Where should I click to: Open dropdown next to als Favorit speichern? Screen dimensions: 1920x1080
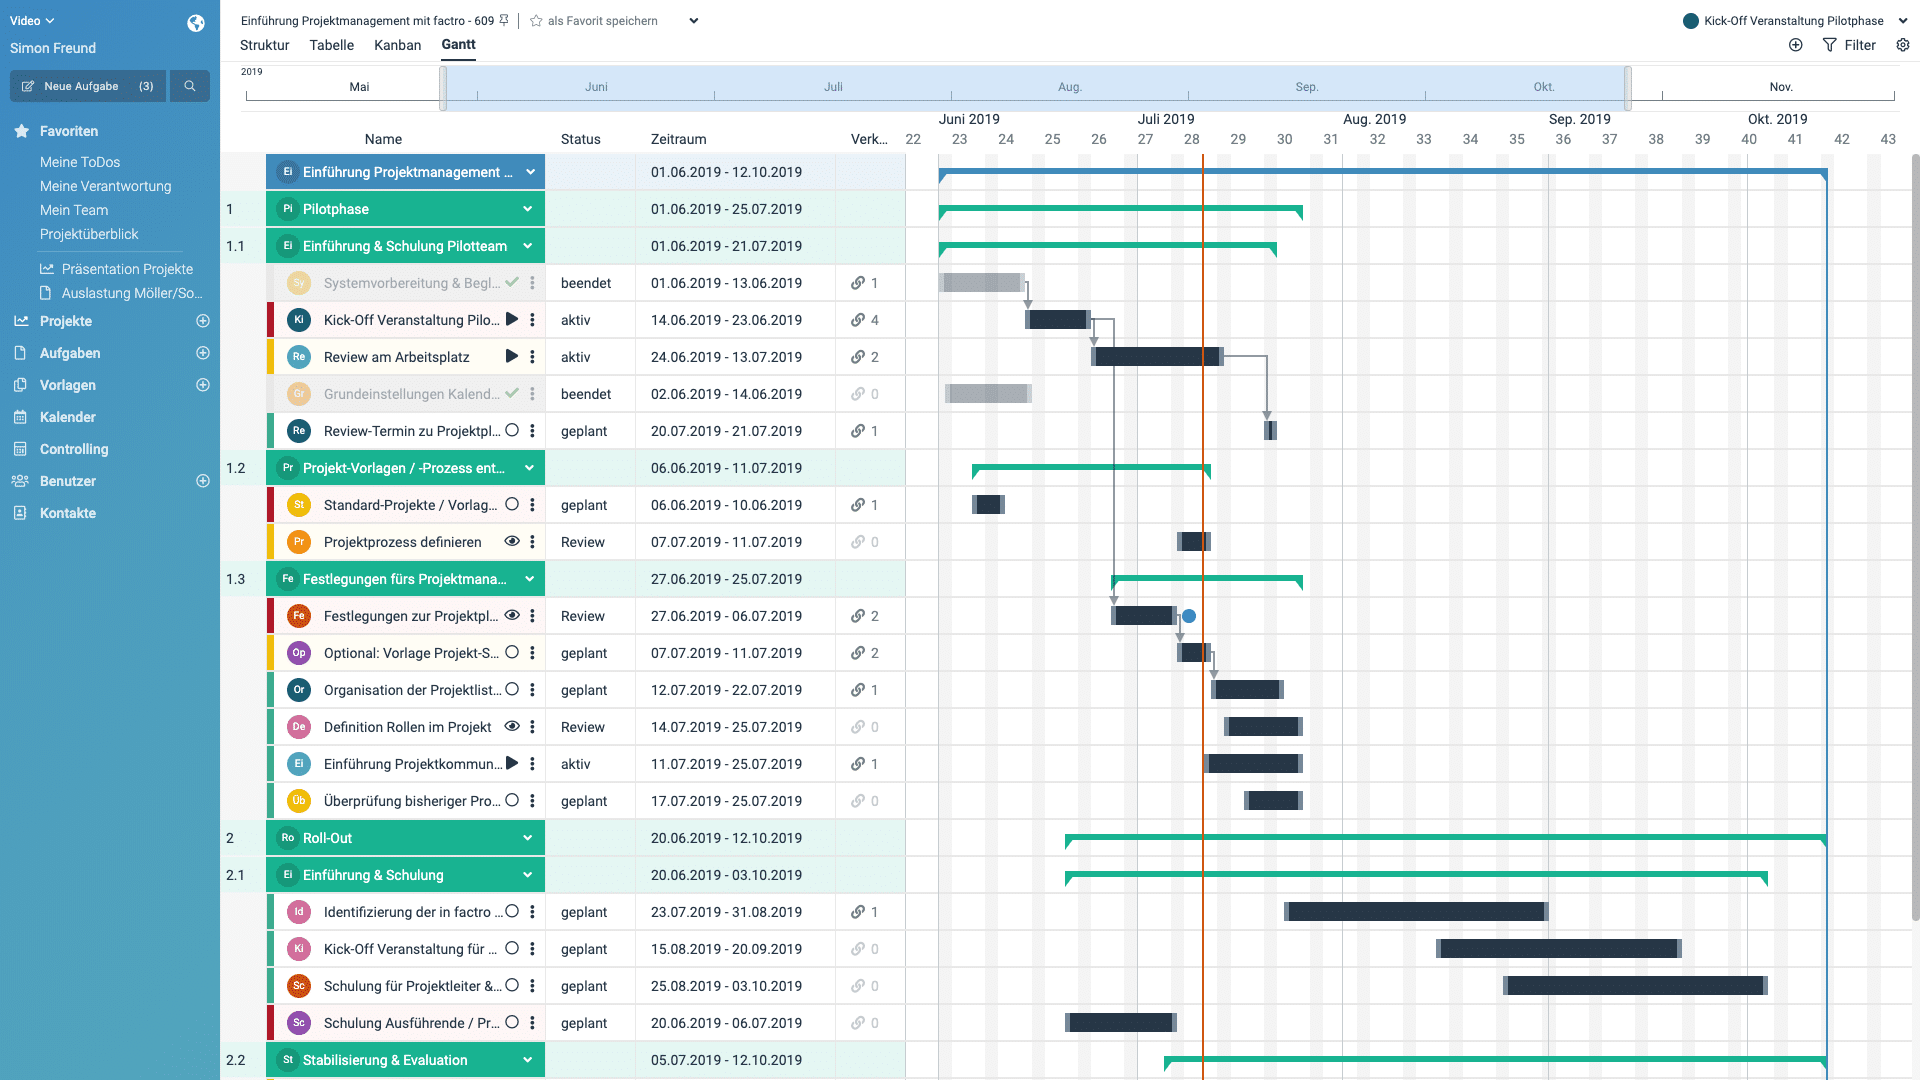point(694,21)
